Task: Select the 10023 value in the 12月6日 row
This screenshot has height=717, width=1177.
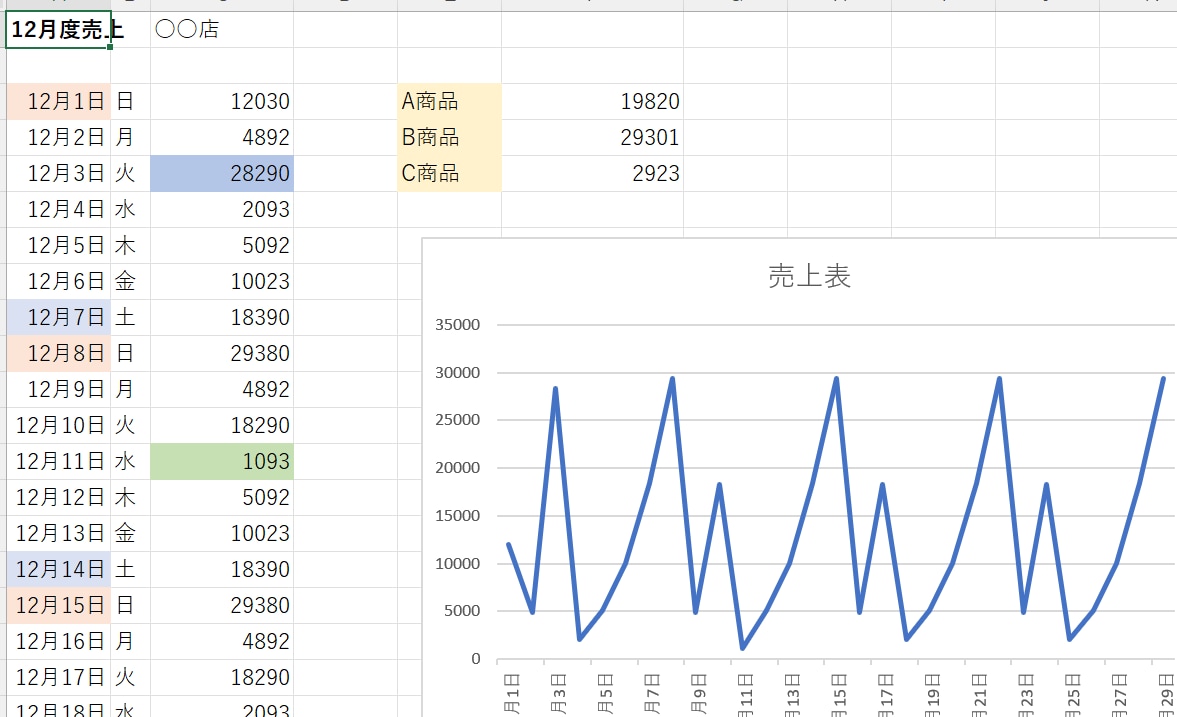Action: (221, 282)
